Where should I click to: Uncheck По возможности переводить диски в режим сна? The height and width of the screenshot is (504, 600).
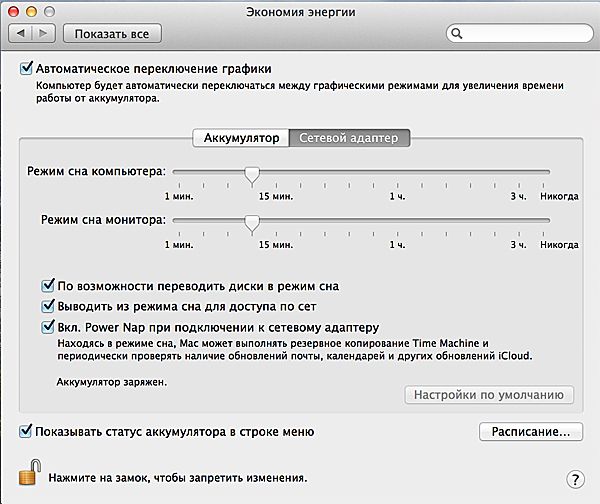pos(47,284)
